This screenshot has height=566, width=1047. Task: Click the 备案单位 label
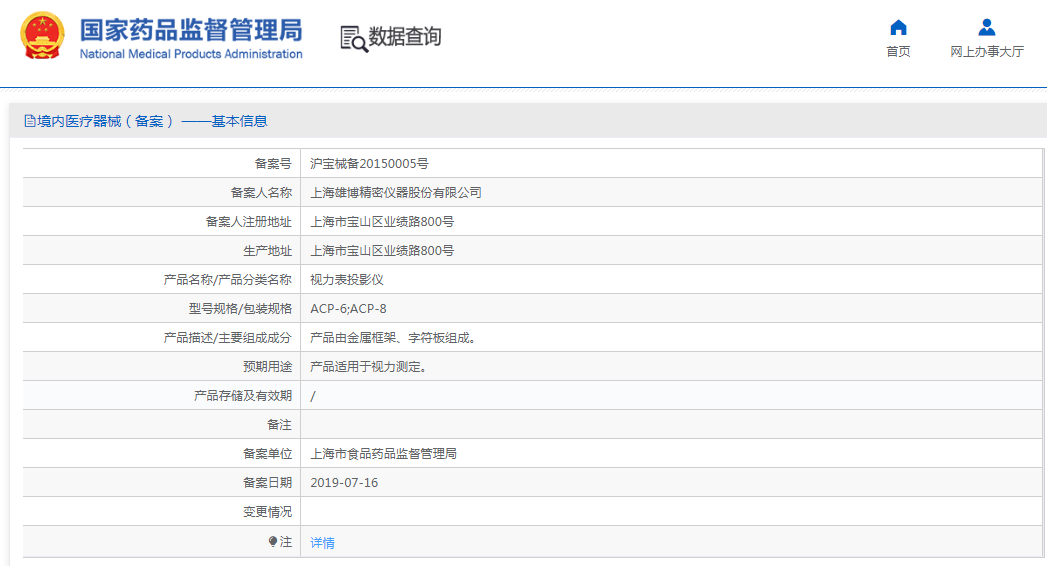(267, 454)
